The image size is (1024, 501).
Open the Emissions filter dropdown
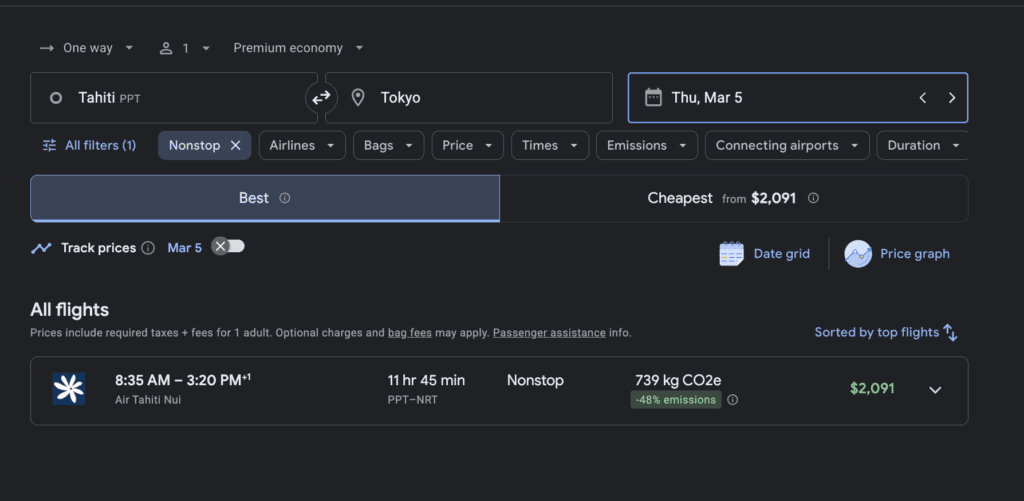(647, 145)
